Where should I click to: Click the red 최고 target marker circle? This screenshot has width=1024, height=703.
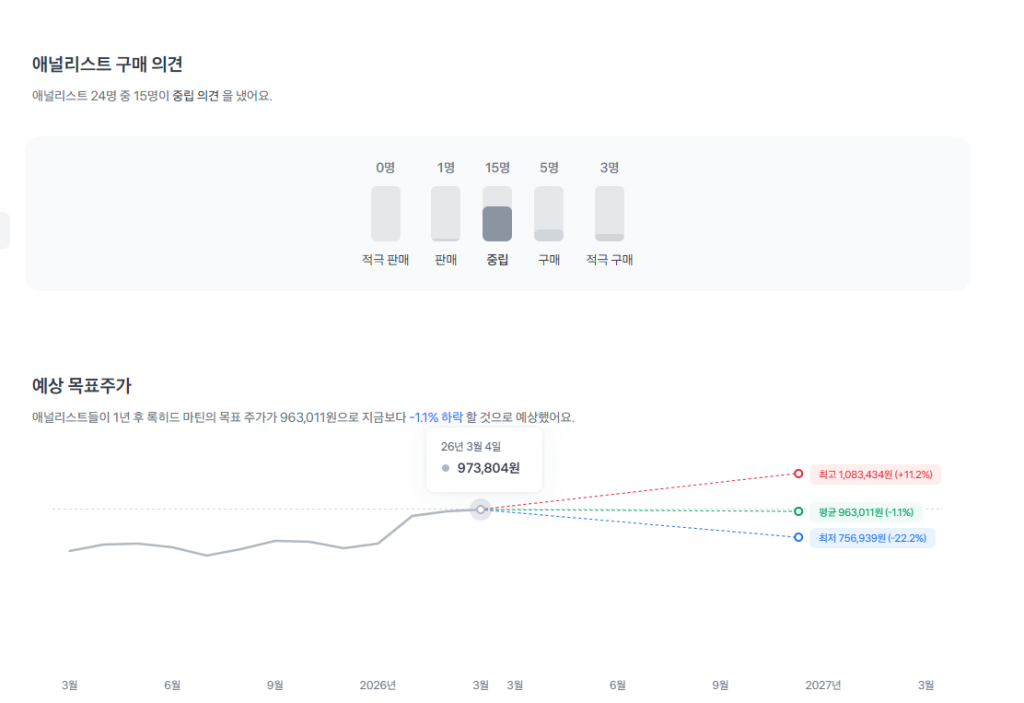[798, 474]
